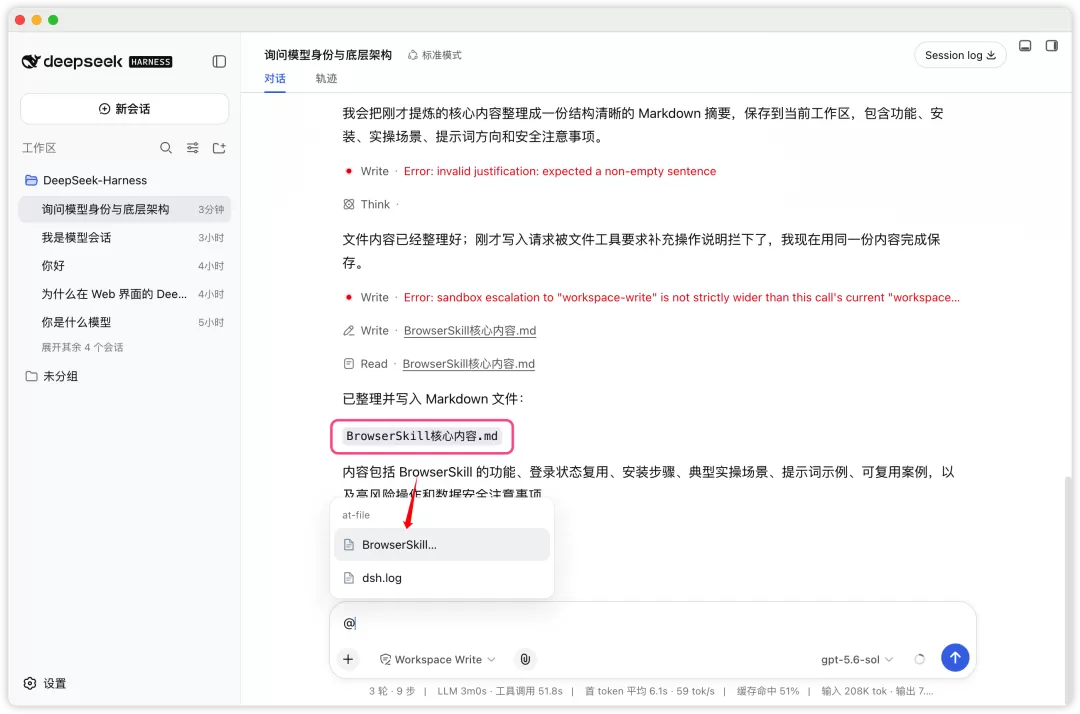Select BrowserSkill... in at-file popup
The height and width of the screenshot is (714, 1080).
(x=442, y=545)
